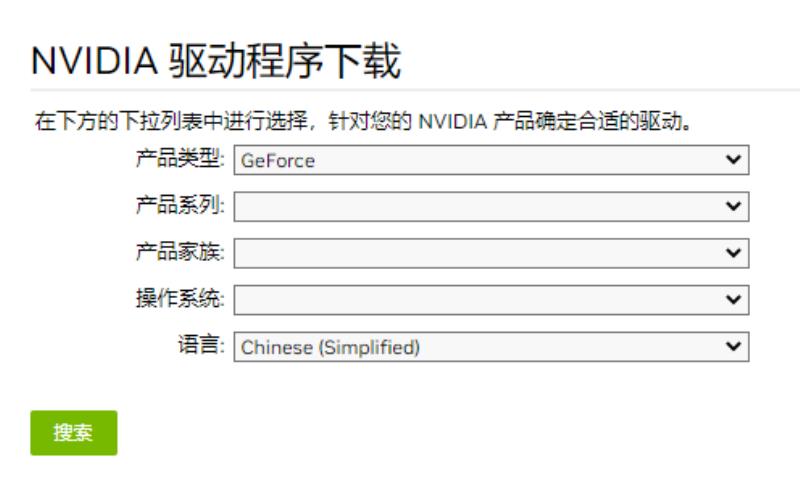This screenshot has height=480, width=800.
Task: Click the 产品家族 field label
Action: point(180,251)
